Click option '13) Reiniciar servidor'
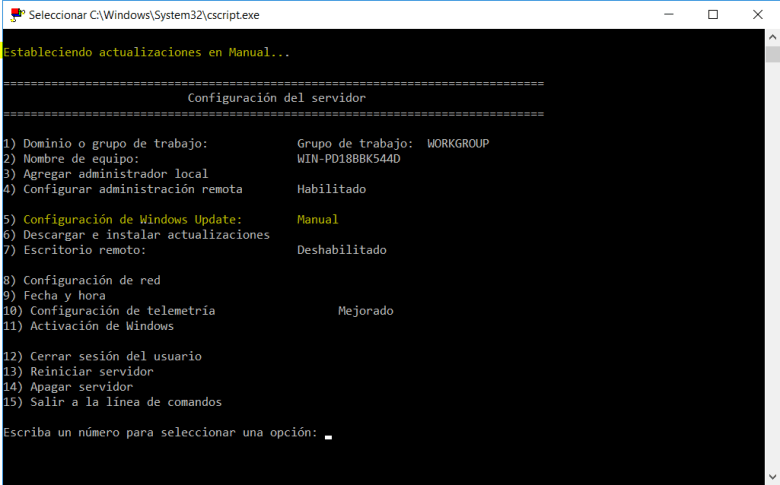The height and width of the screenshot is (485, 780). [78, 372]
